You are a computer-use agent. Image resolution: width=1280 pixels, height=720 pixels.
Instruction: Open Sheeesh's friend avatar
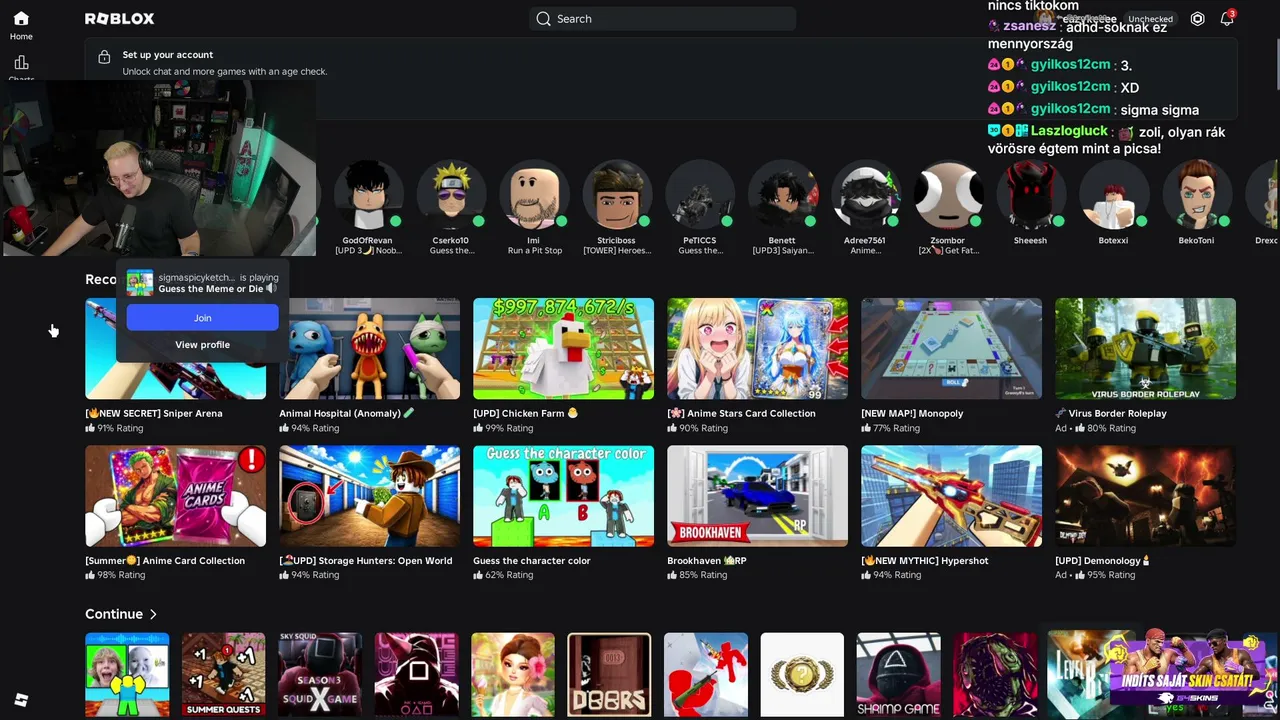[x=1031, y=195]
